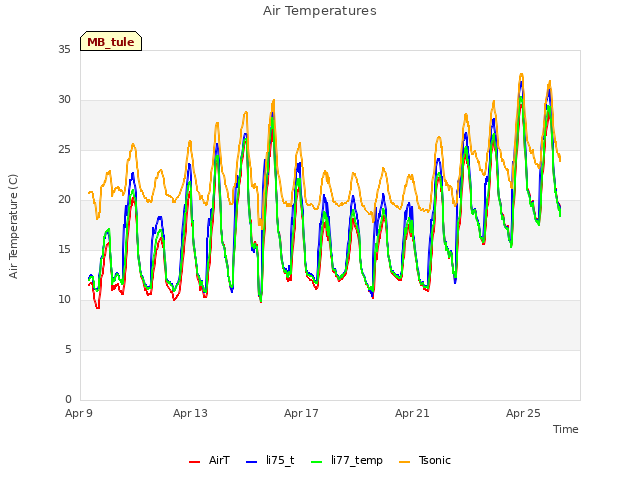Click the li77_temp legend label
This screenshot has height=480, width=640.
click(x=357, y=460)
